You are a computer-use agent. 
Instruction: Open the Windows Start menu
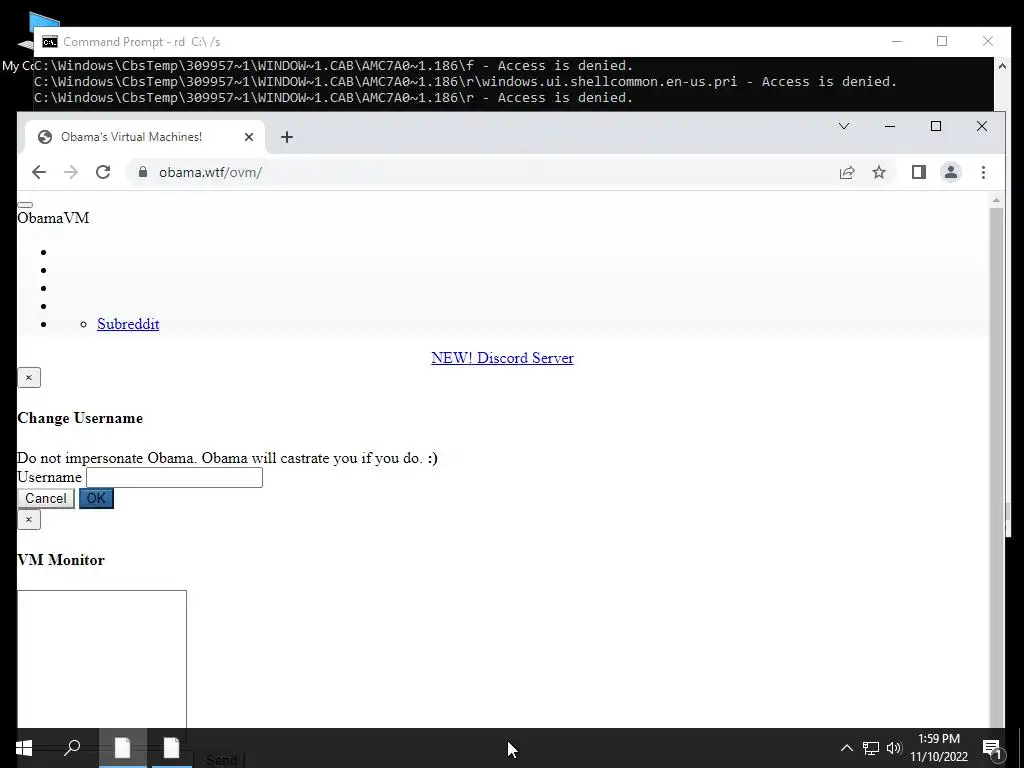click(24, 748)
